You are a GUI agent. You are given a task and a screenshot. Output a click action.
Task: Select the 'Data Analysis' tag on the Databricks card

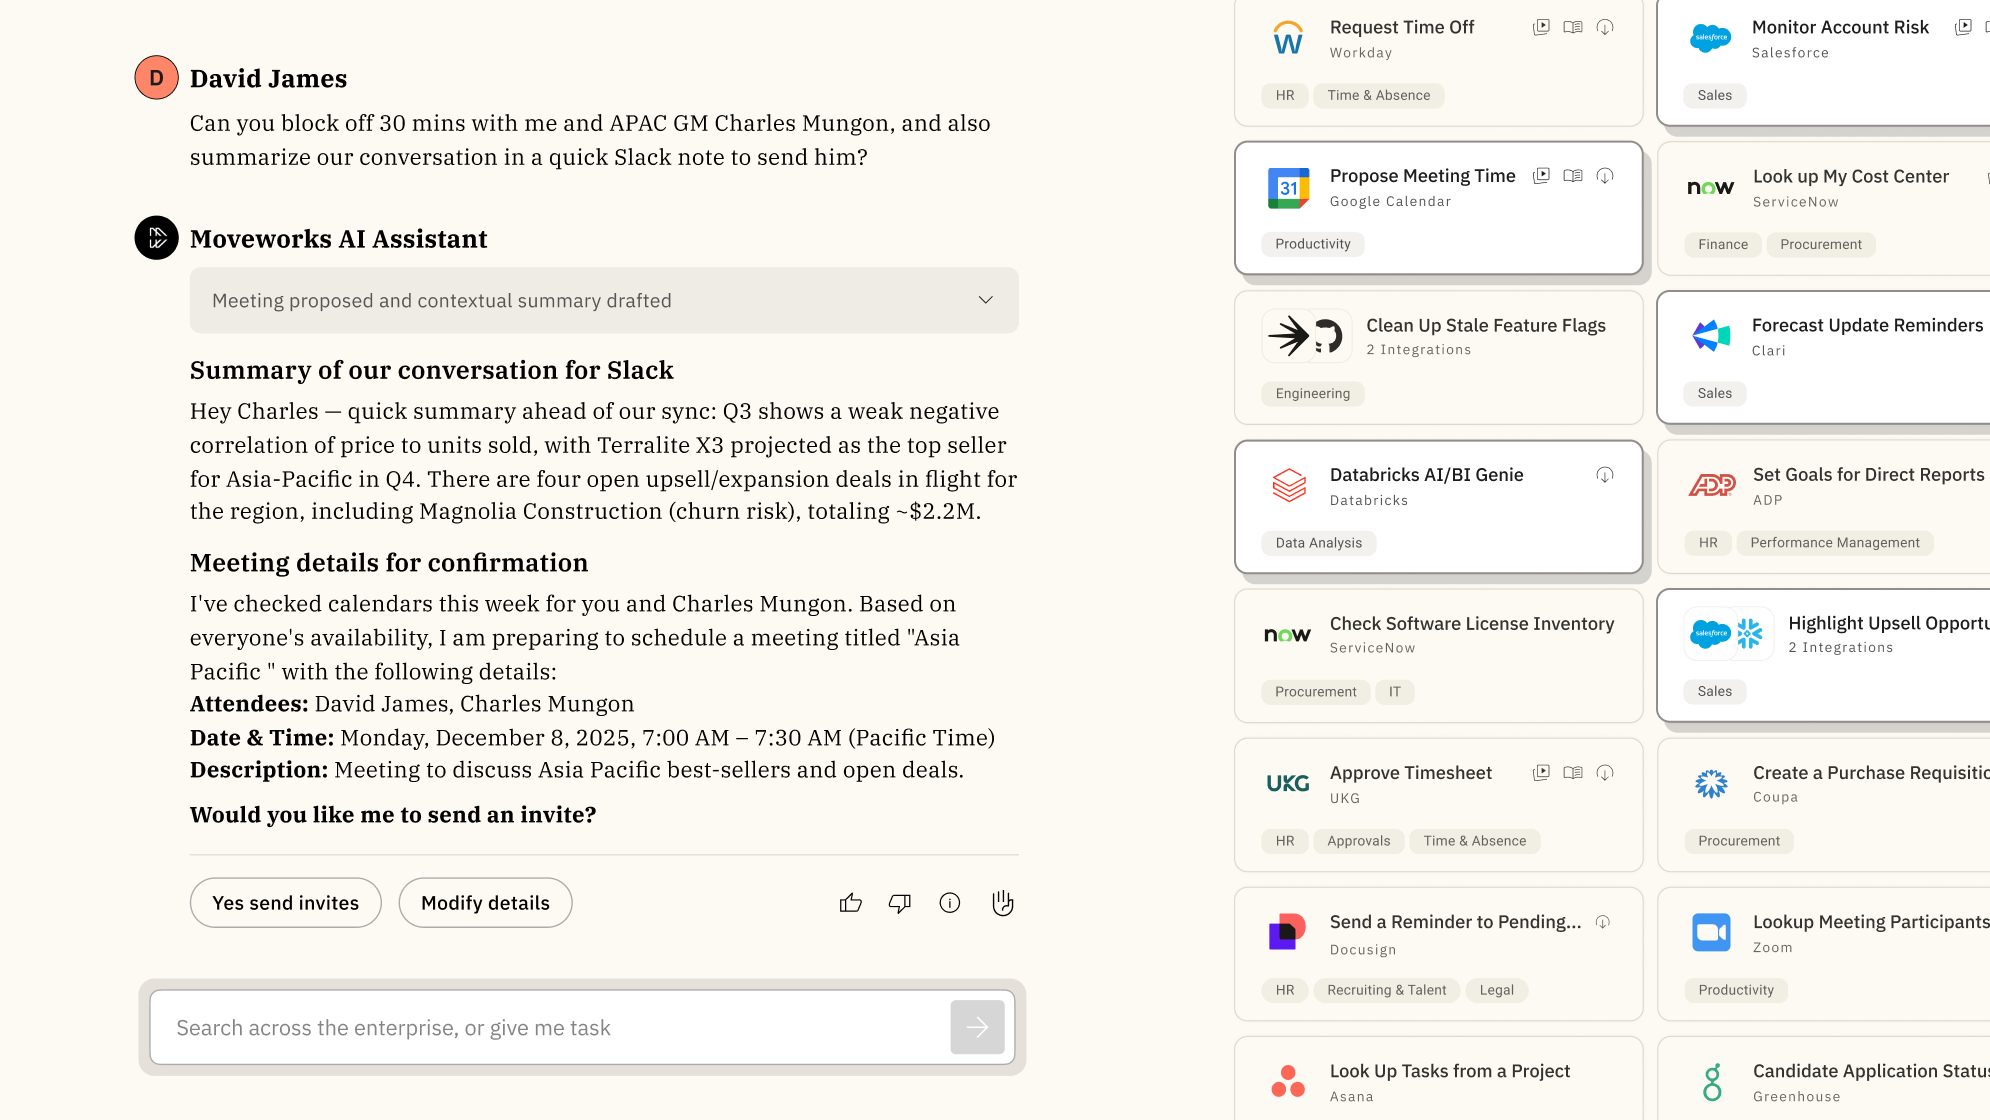(x=1318, y=543)
